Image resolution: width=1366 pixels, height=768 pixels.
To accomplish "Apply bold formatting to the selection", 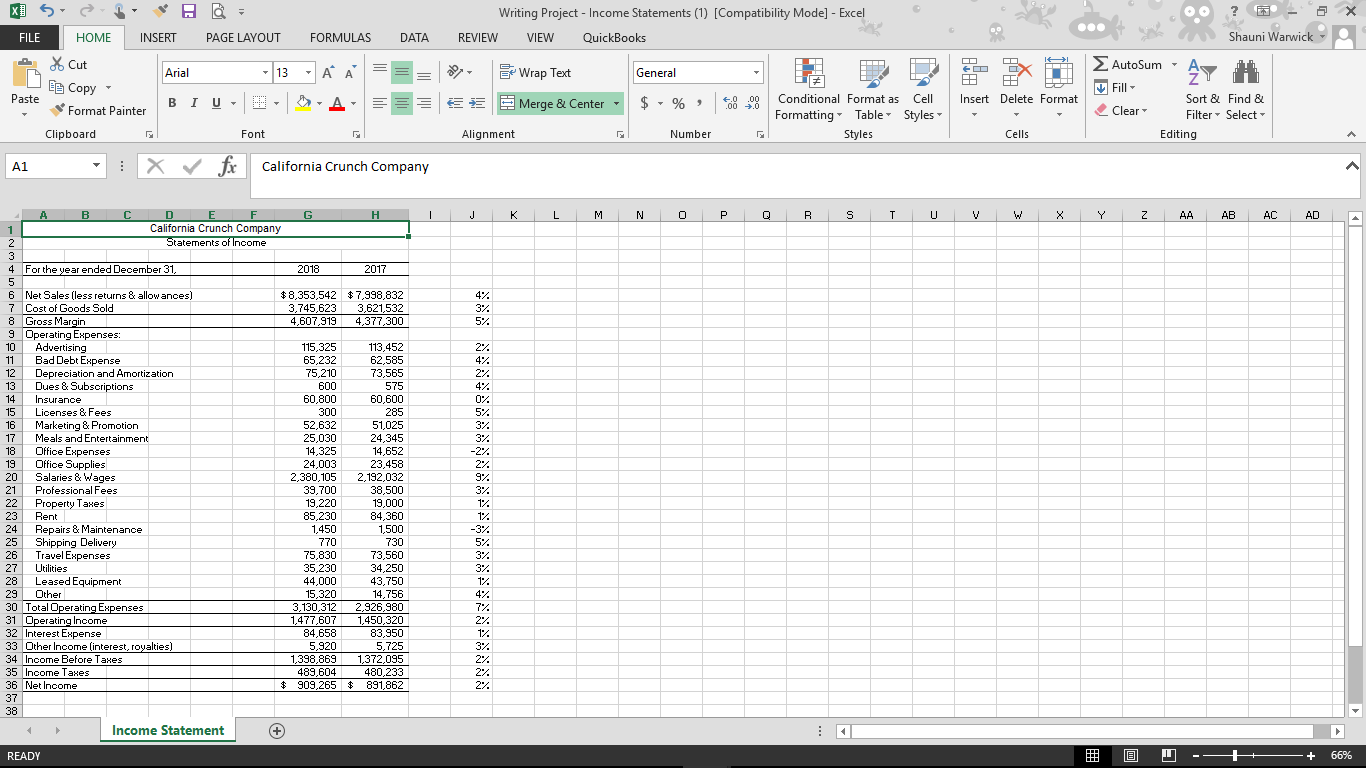I will [x=171, y=103].
